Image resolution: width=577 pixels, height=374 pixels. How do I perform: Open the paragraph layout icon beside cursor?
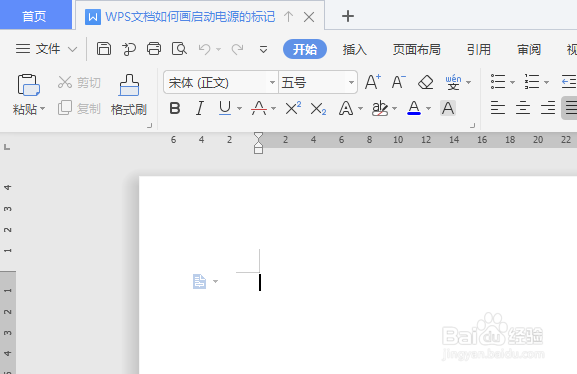(199, 282)
